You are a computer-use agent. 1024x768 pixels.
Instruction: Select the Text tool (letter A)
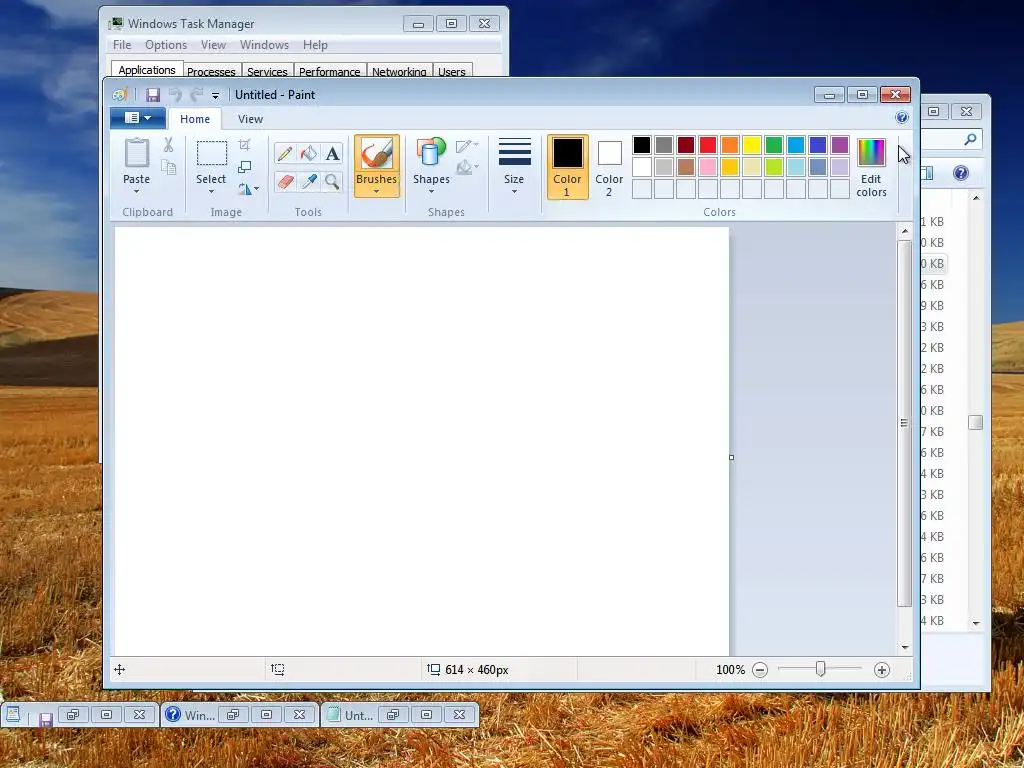[332, 153]
